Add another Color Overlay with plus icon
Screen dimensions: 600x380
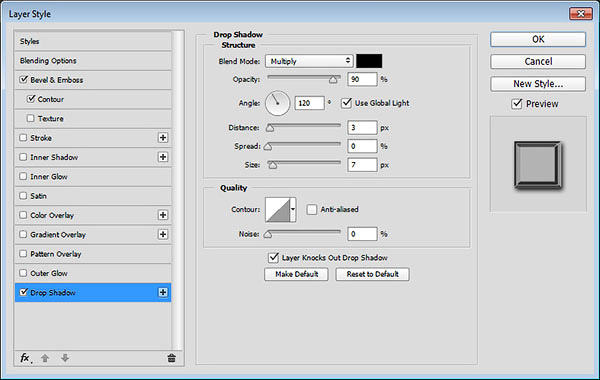coord(163,215)
